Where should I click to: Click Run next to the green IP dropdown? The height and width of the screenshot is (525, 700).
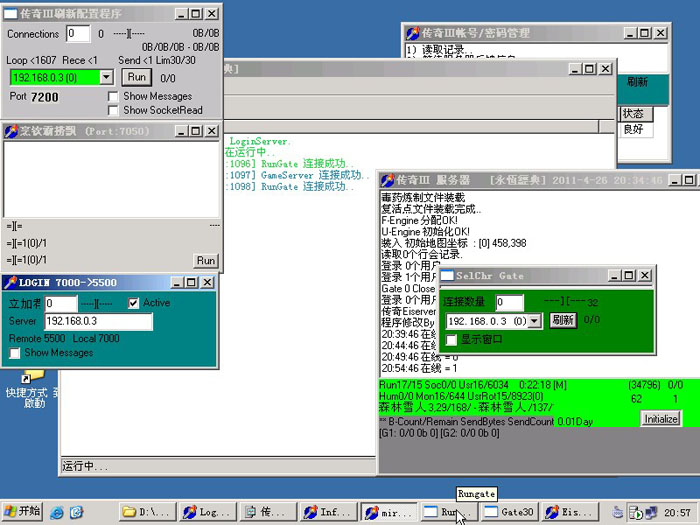click(x=135, y=77)
